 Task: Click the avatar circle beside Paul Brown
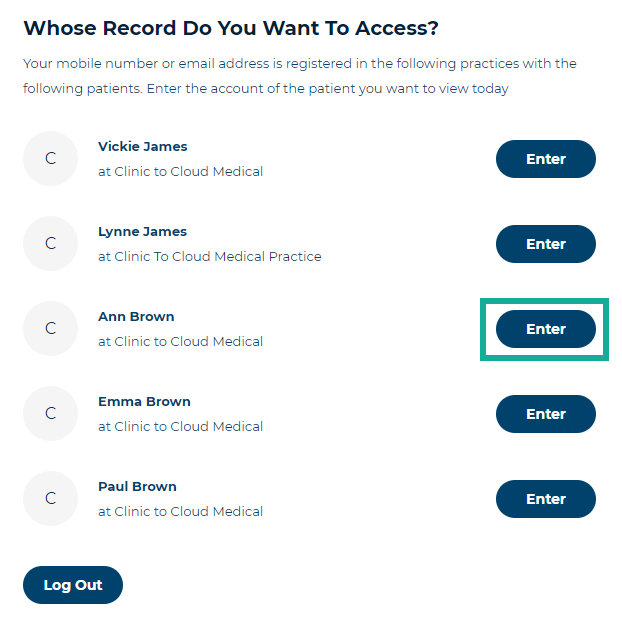point(50,499)
